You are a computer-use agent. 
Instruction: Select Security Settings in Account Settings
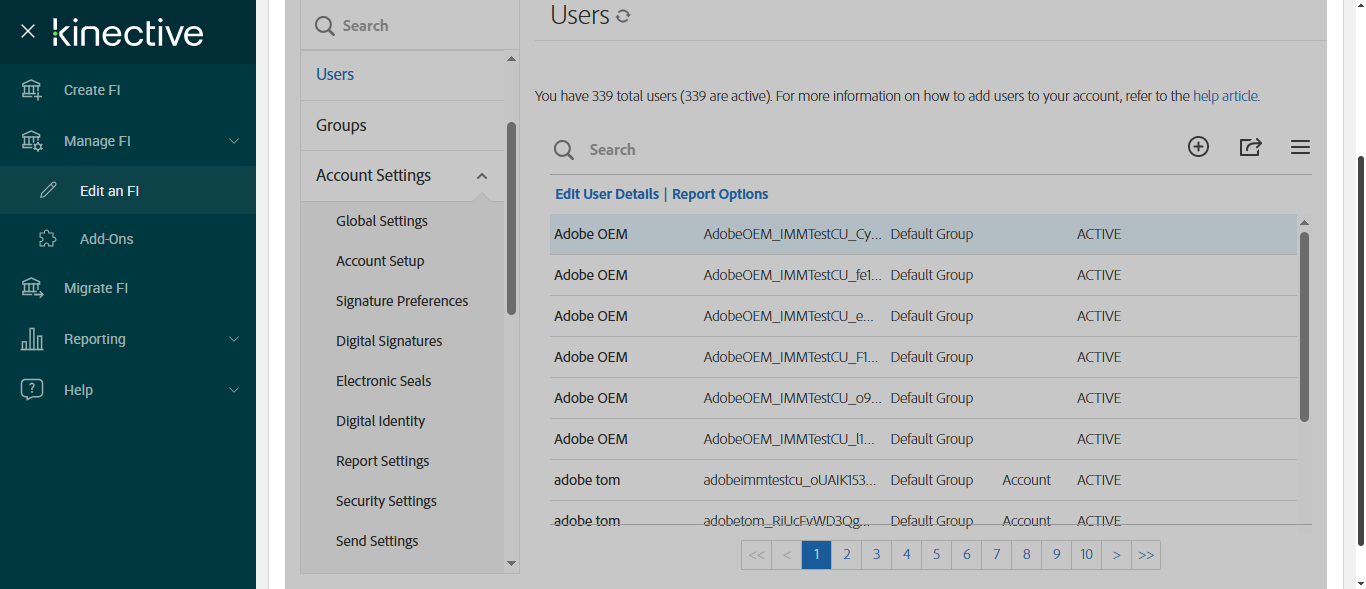[386, 501]
